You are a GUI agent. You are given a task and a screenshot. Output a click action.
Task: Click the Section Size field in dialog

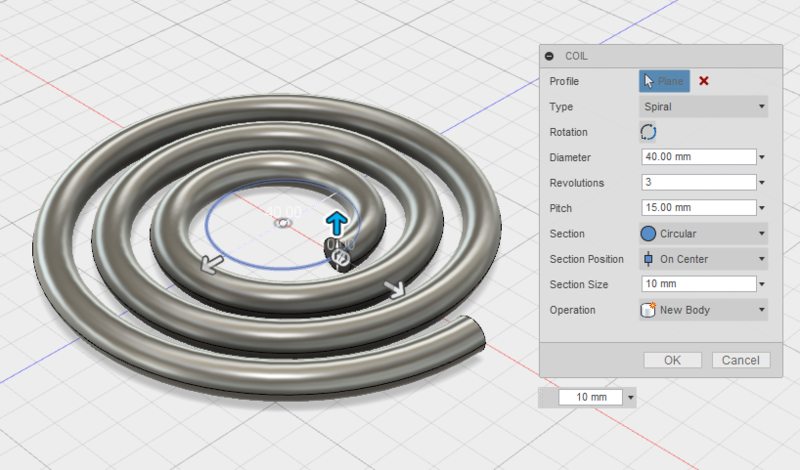coord(698,284)
